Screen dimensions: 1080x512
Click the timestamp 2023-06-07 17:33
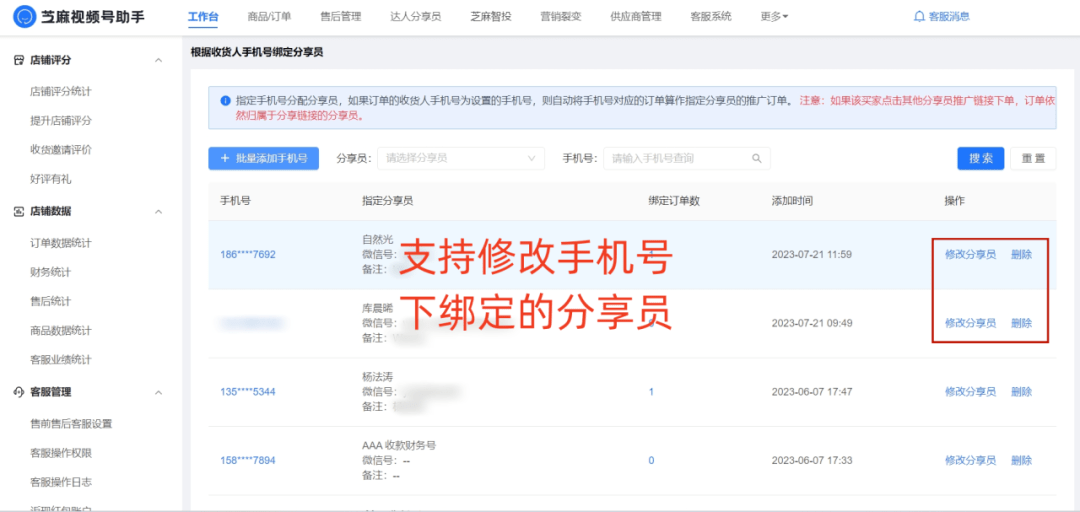coord(812,460)
